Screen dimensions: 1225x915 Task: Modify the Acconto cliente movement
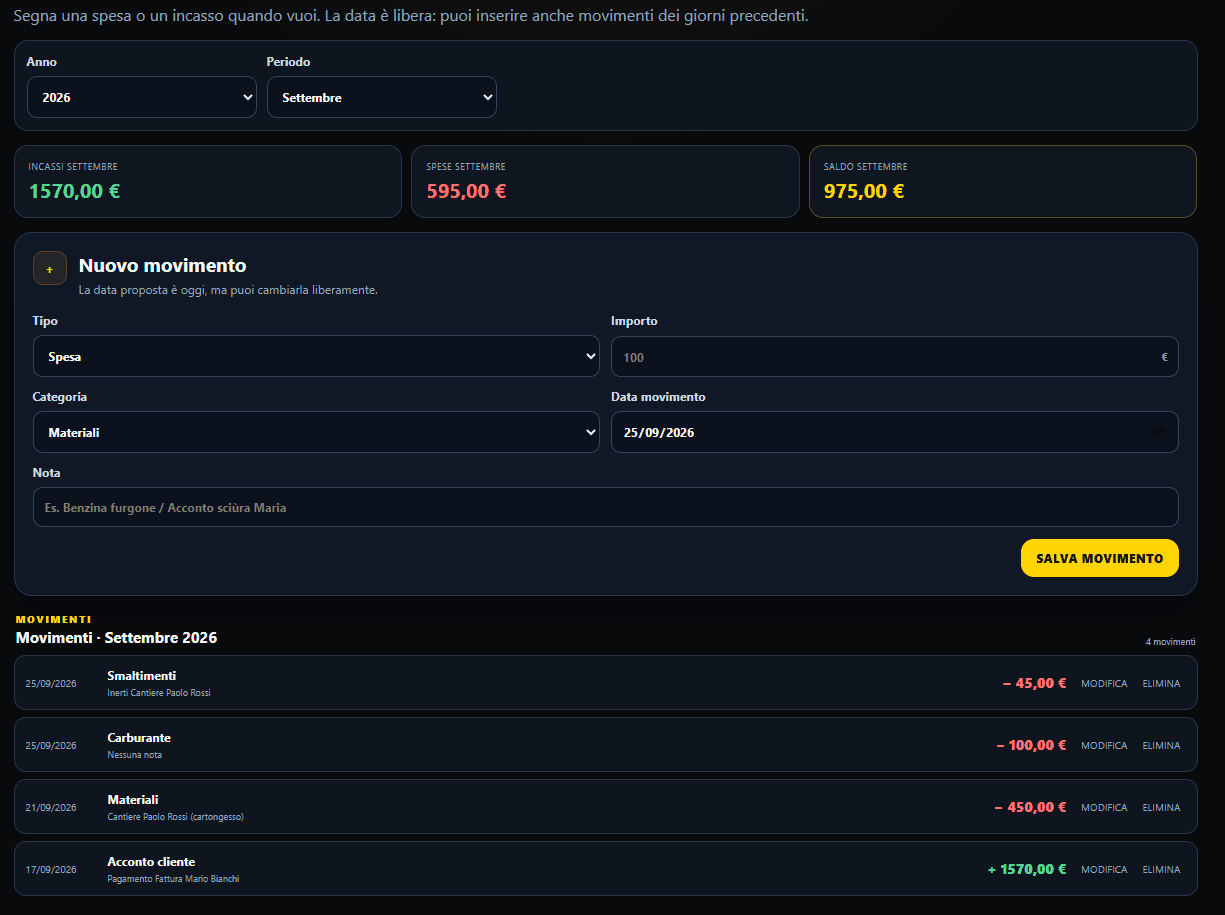click(1104, 870)
